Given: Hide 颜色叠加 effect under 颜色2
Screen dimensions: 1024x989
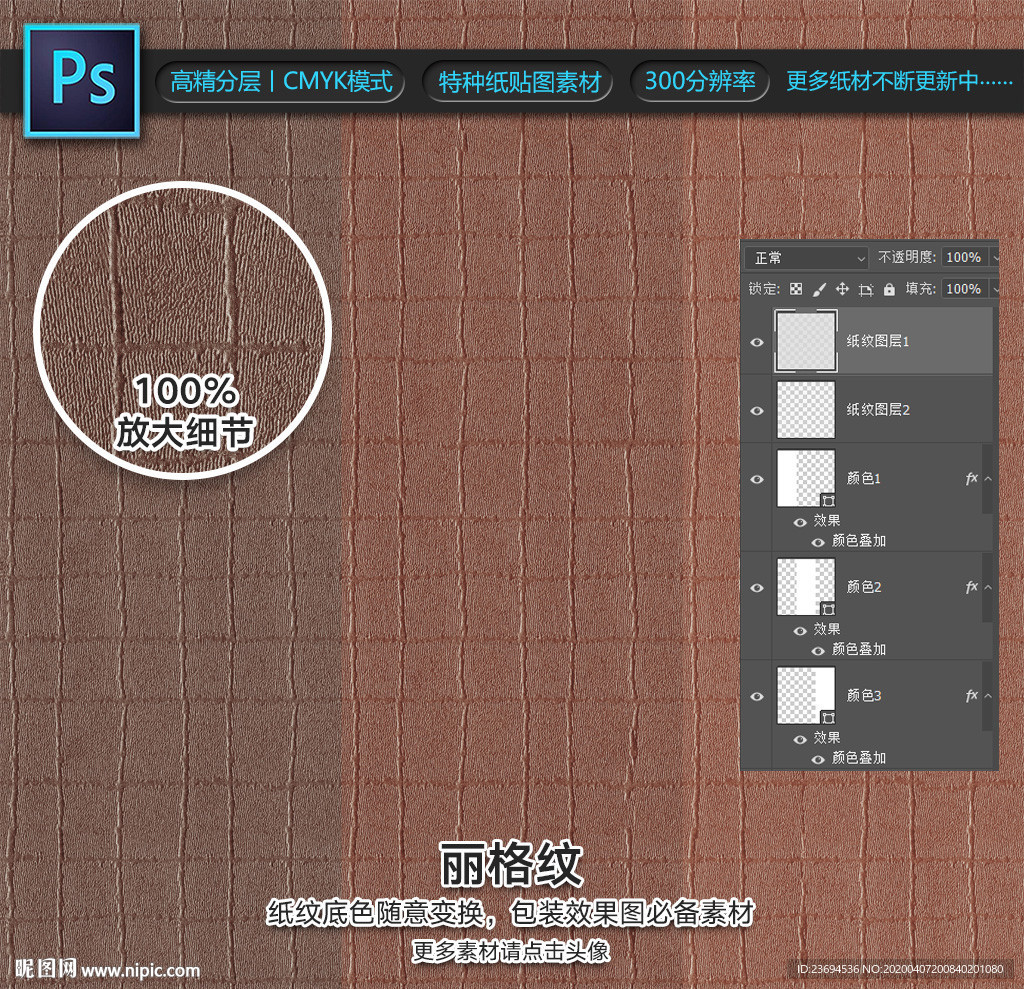Looking at the screenshot, I should pos(818,651).
